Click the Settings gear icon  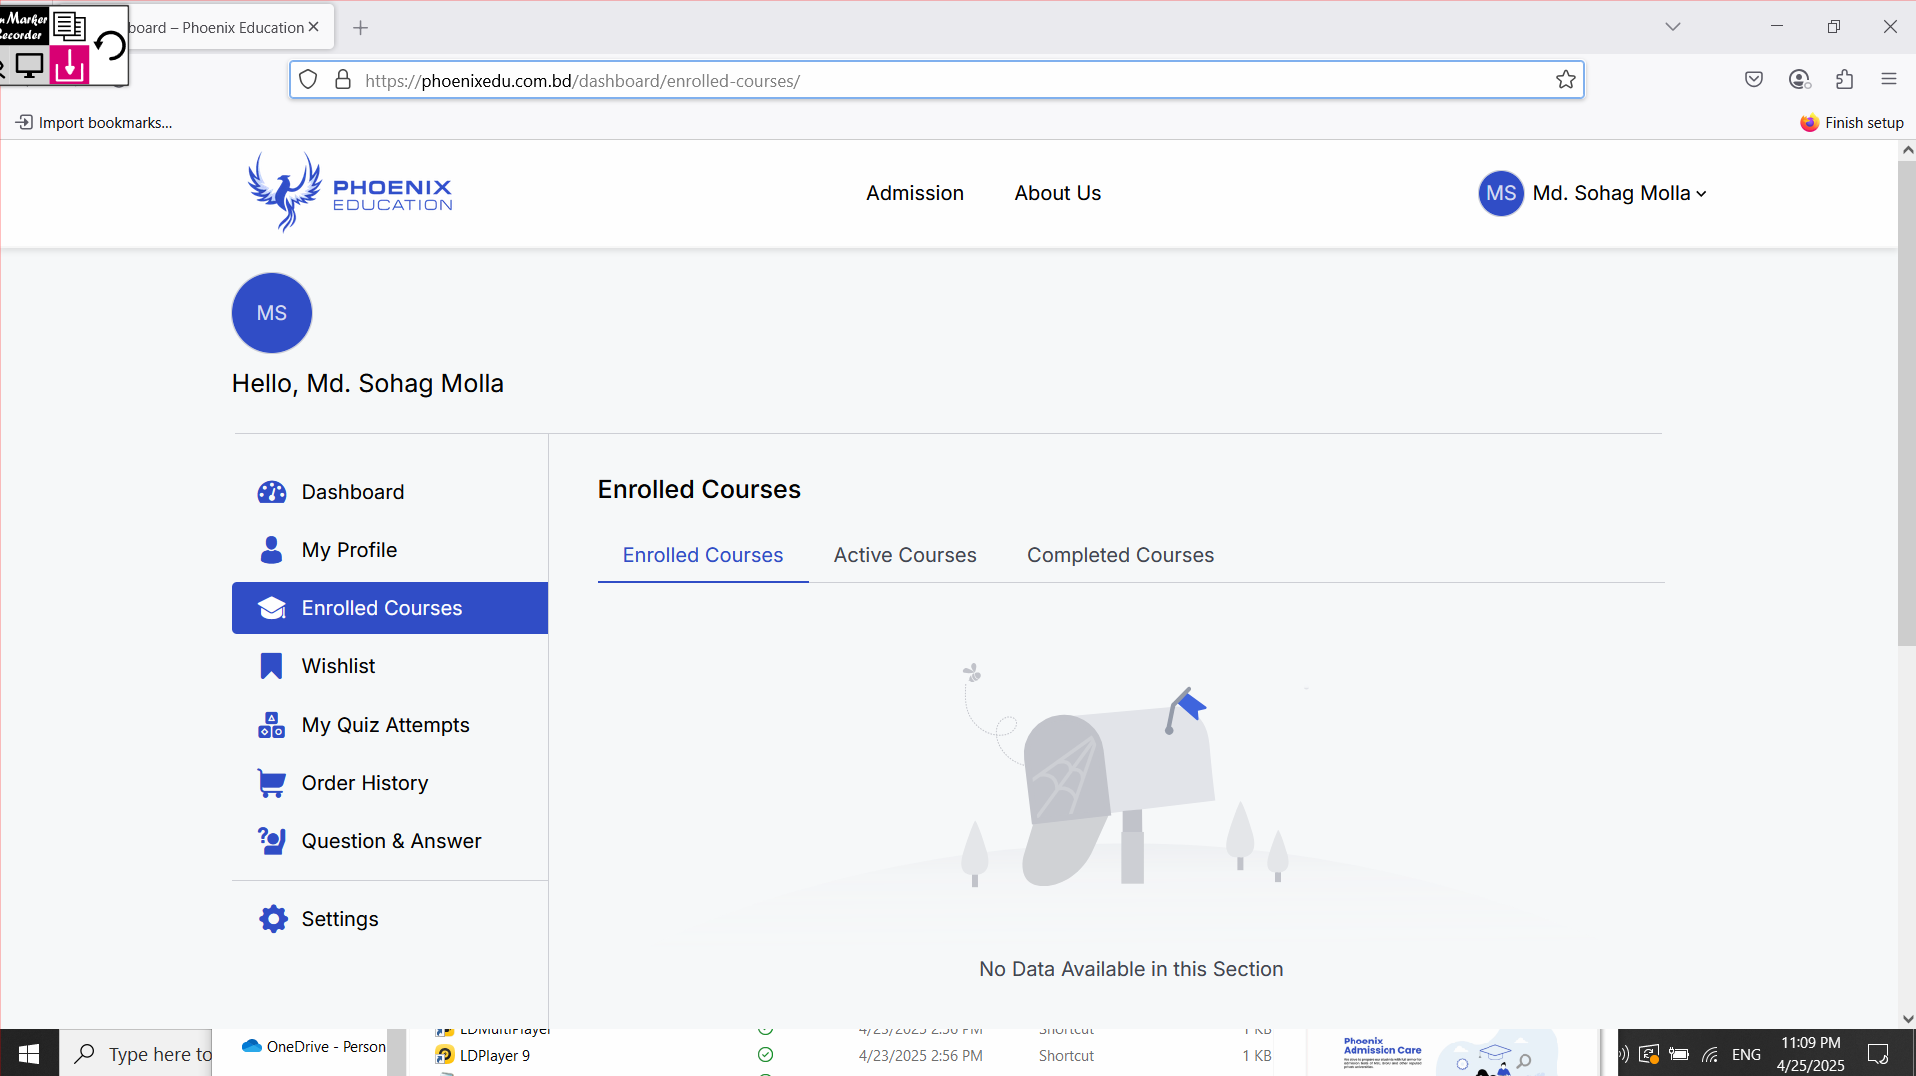tap(273, 919)
